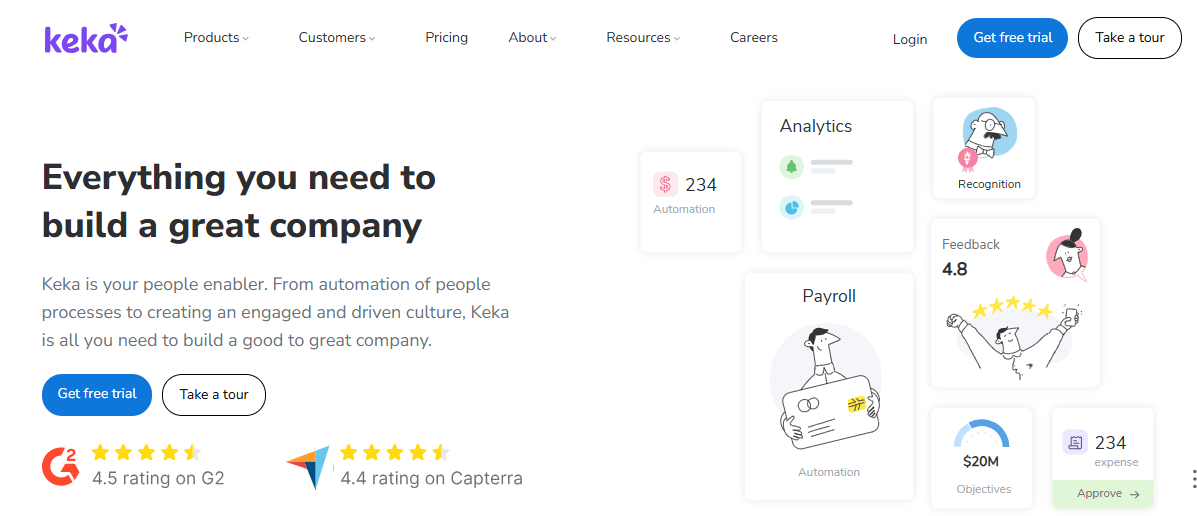The image size is (1197, 516).
Task: Click hero Take a tour button
Action: pyautogui.click(x=215, y=395)
